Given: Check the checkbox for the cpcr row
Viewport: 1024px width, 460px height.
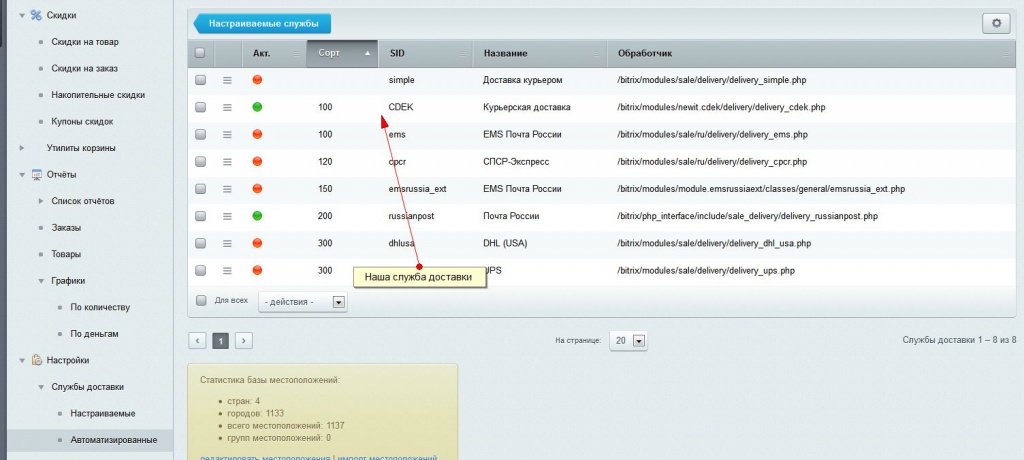Looking at the screenshot, I should tap(200, 161).
